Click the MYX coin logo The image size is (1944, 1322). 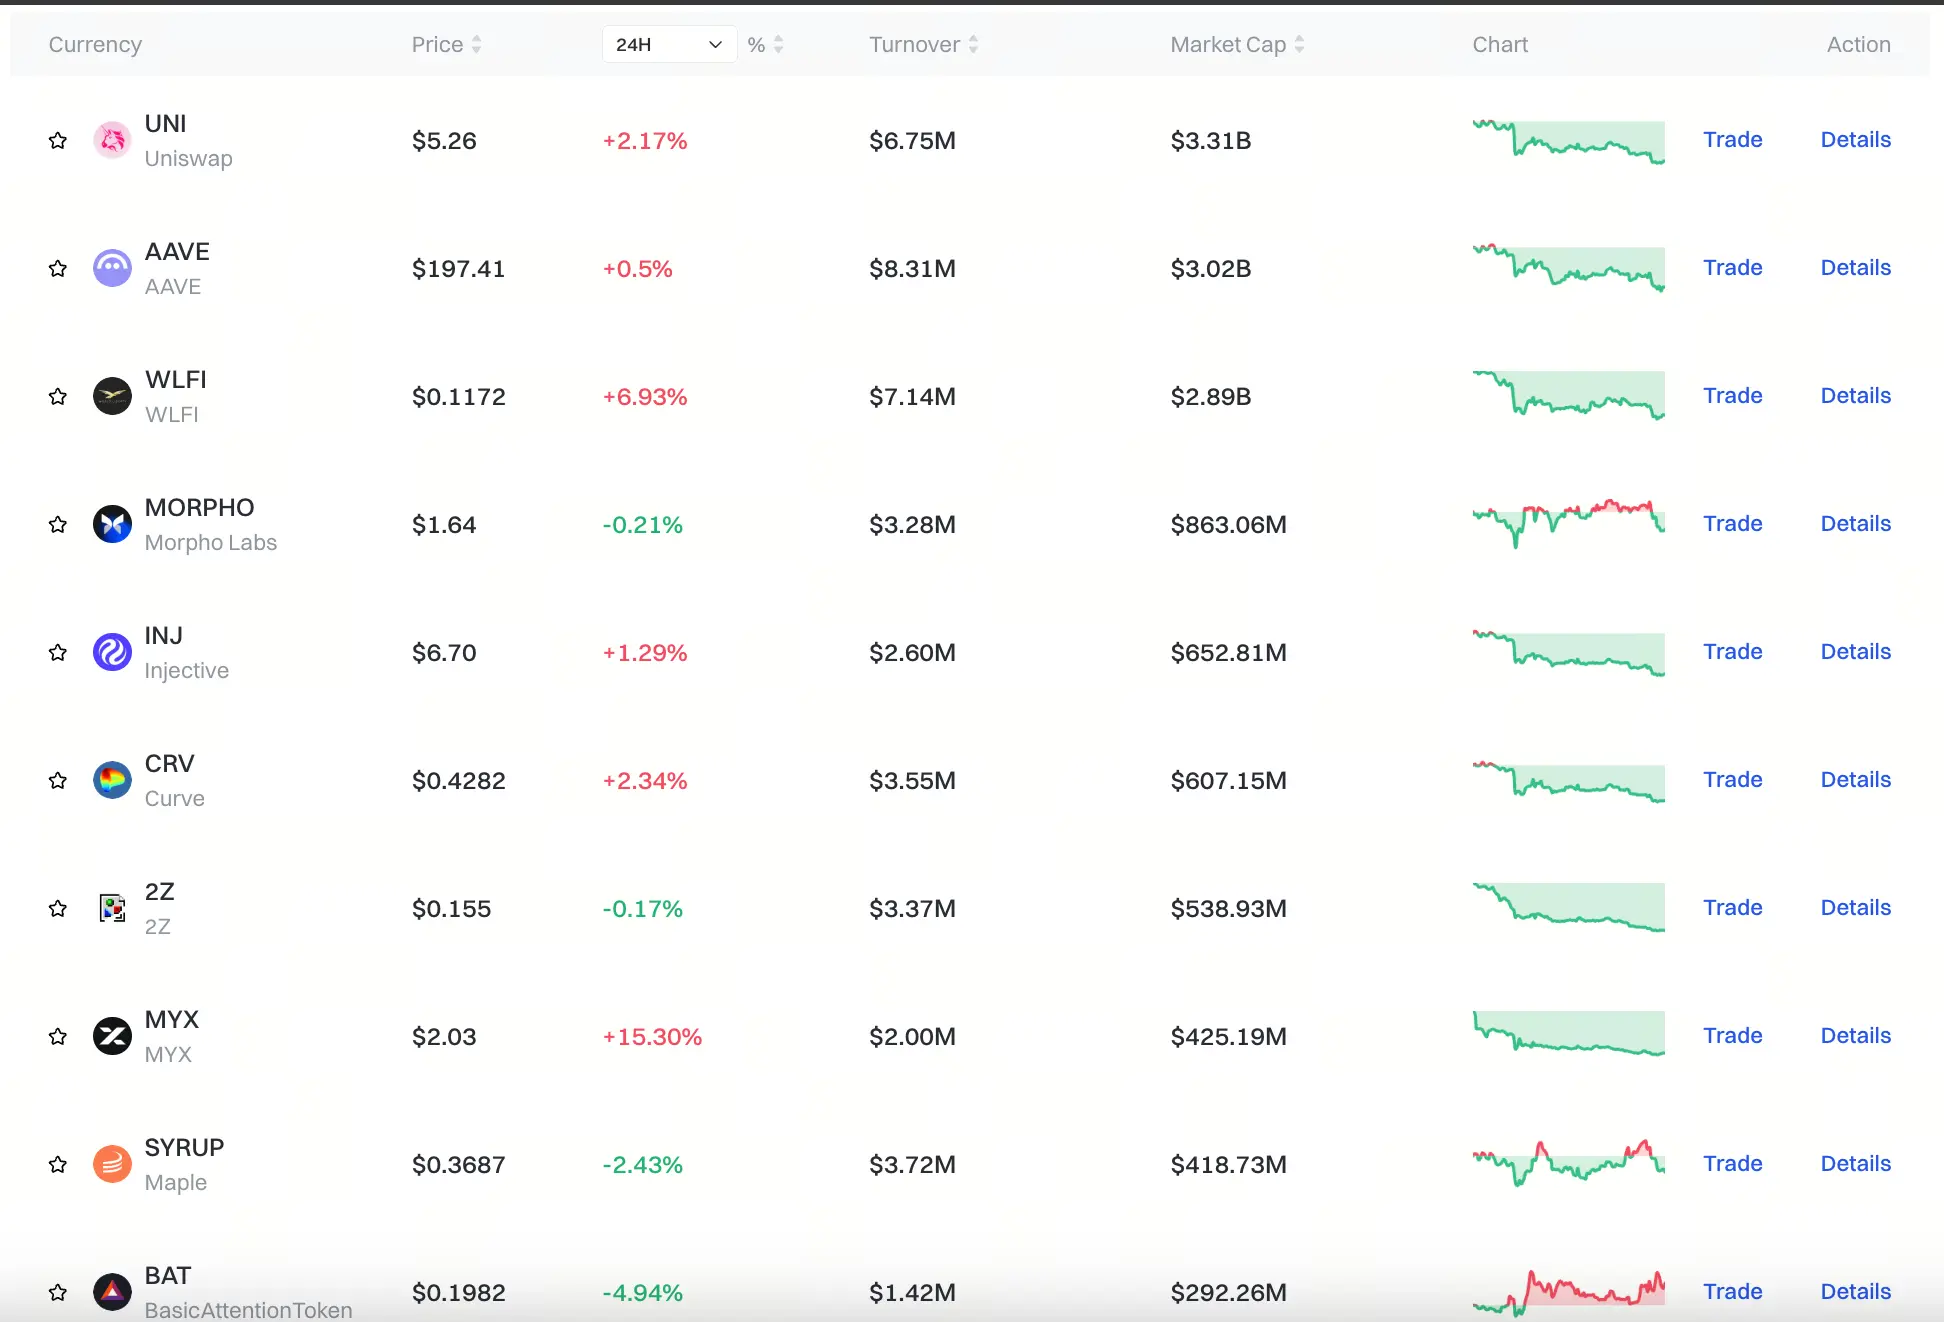point(112,1036)
